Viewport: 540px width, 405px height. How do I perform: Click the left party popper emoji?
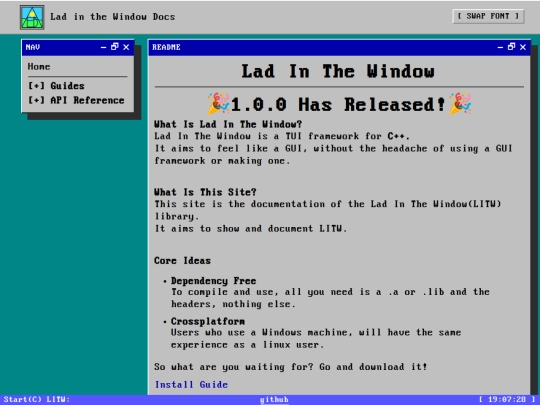tap(218, 103)
